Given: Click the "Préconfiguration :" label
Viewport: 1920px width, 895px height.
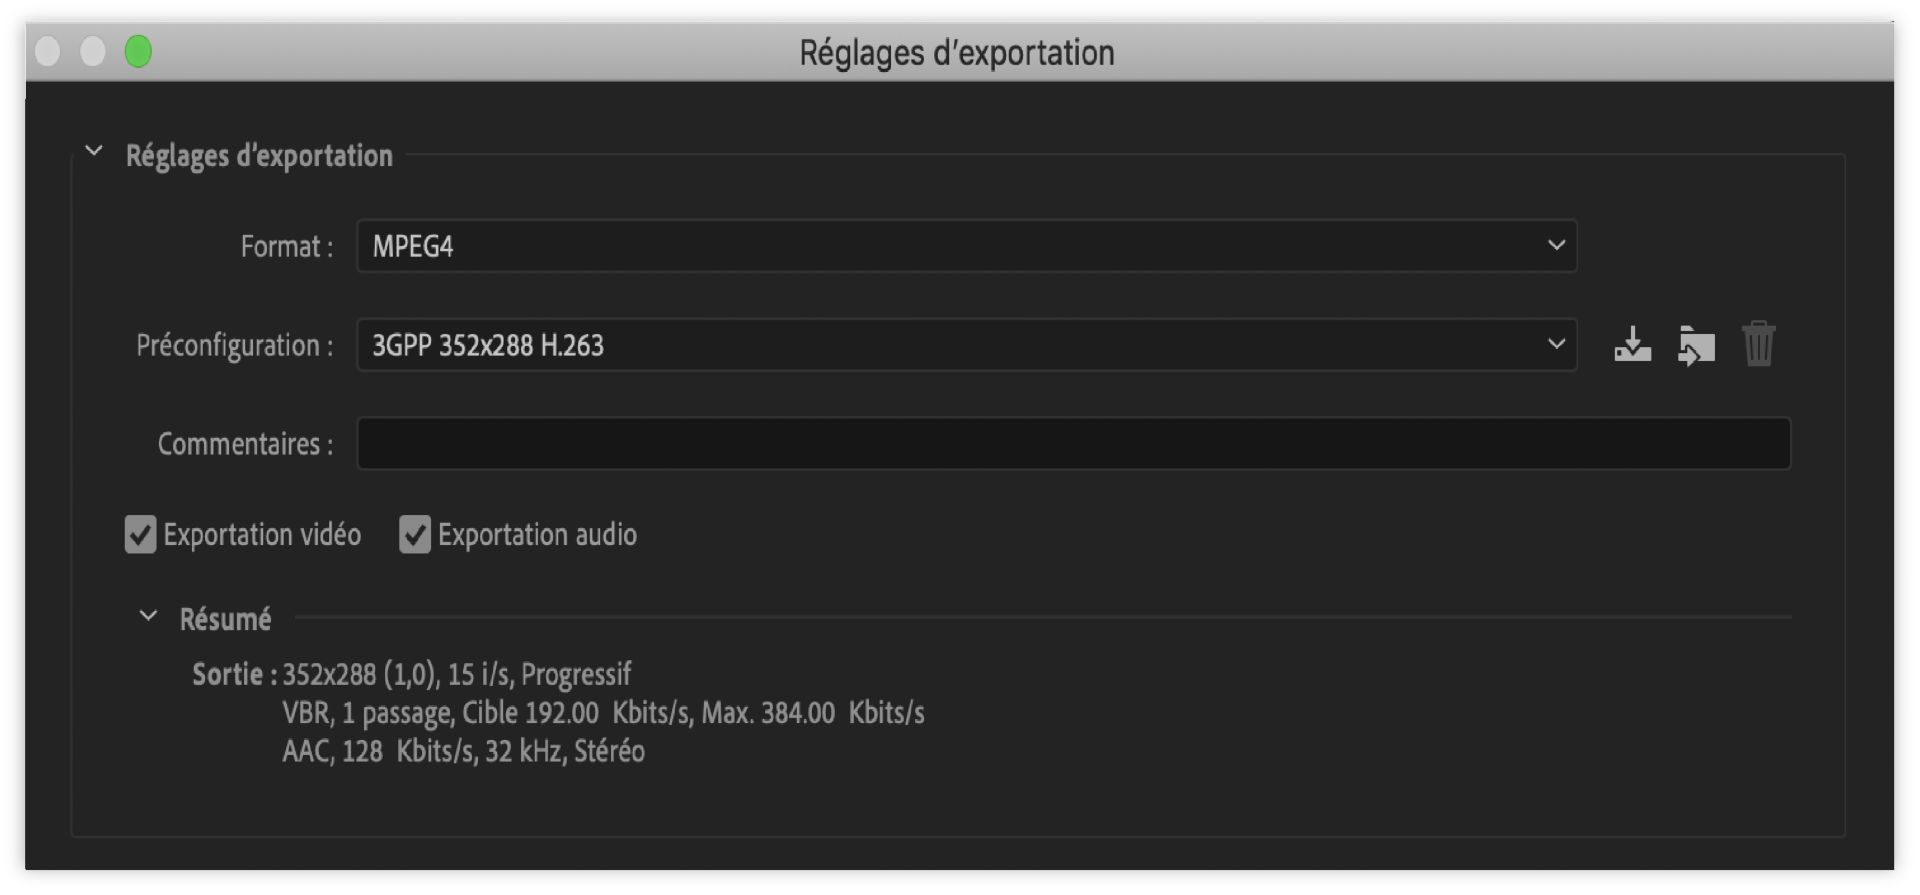Looking at the screenshot, I should coord(234,346).
